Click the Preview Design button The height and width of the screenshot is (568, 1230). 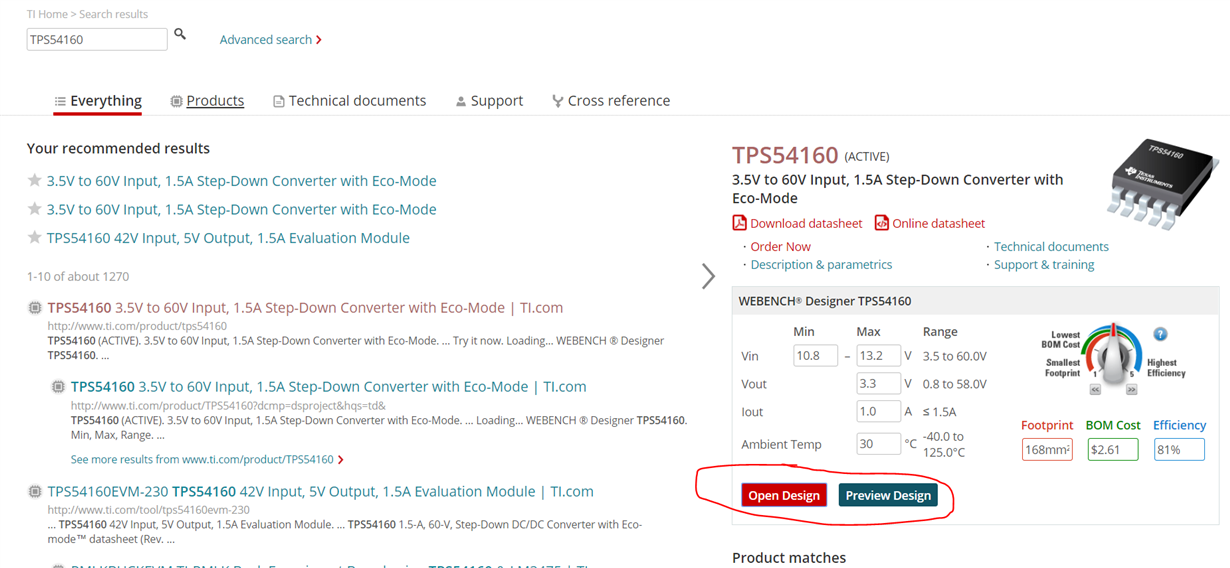[x=888, y=495]
